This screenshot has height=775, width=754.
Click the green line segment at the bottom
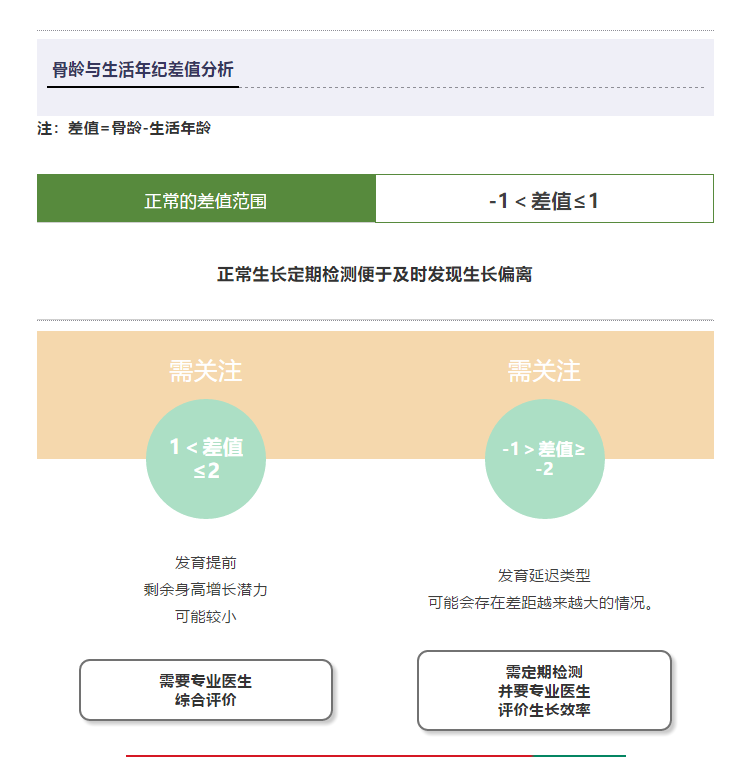pos(580,756)
